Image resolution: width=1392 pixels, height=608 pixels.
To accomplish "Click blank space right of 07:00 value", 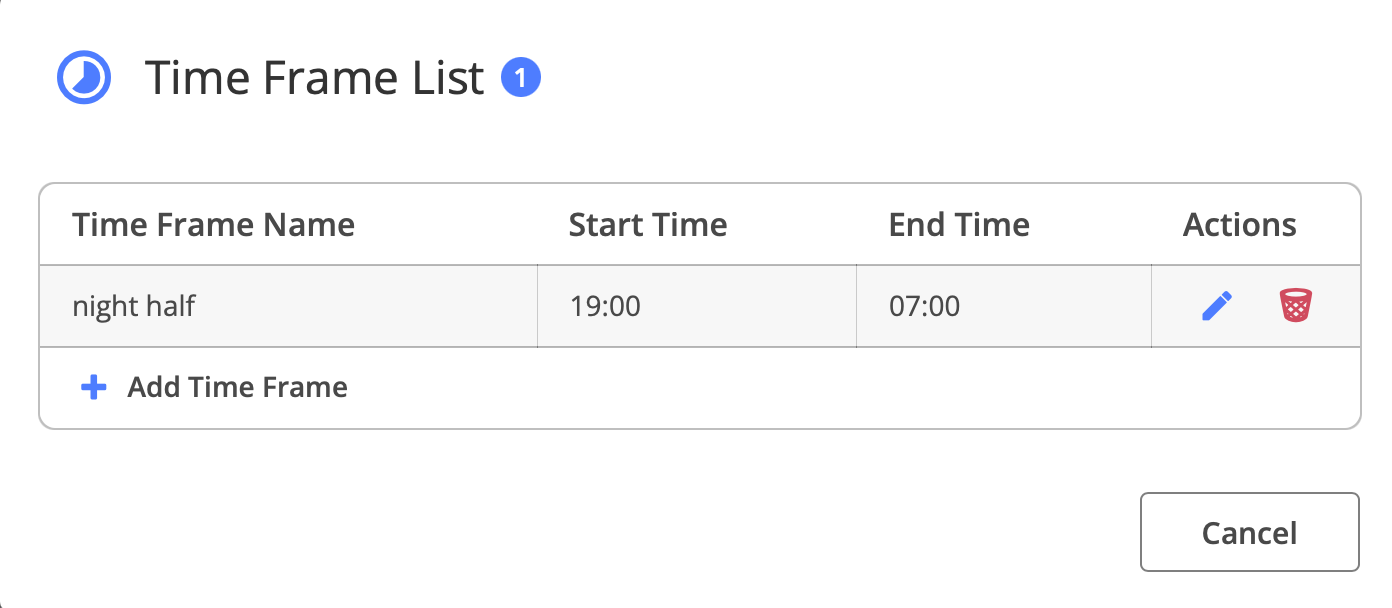I will (x=1057, y=306).
